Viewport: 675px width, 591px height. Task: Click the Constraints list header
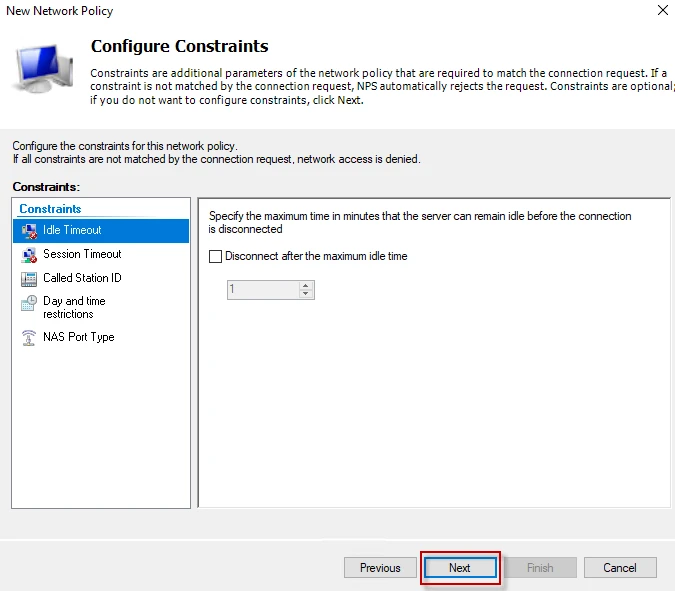[x=50, y=209]
